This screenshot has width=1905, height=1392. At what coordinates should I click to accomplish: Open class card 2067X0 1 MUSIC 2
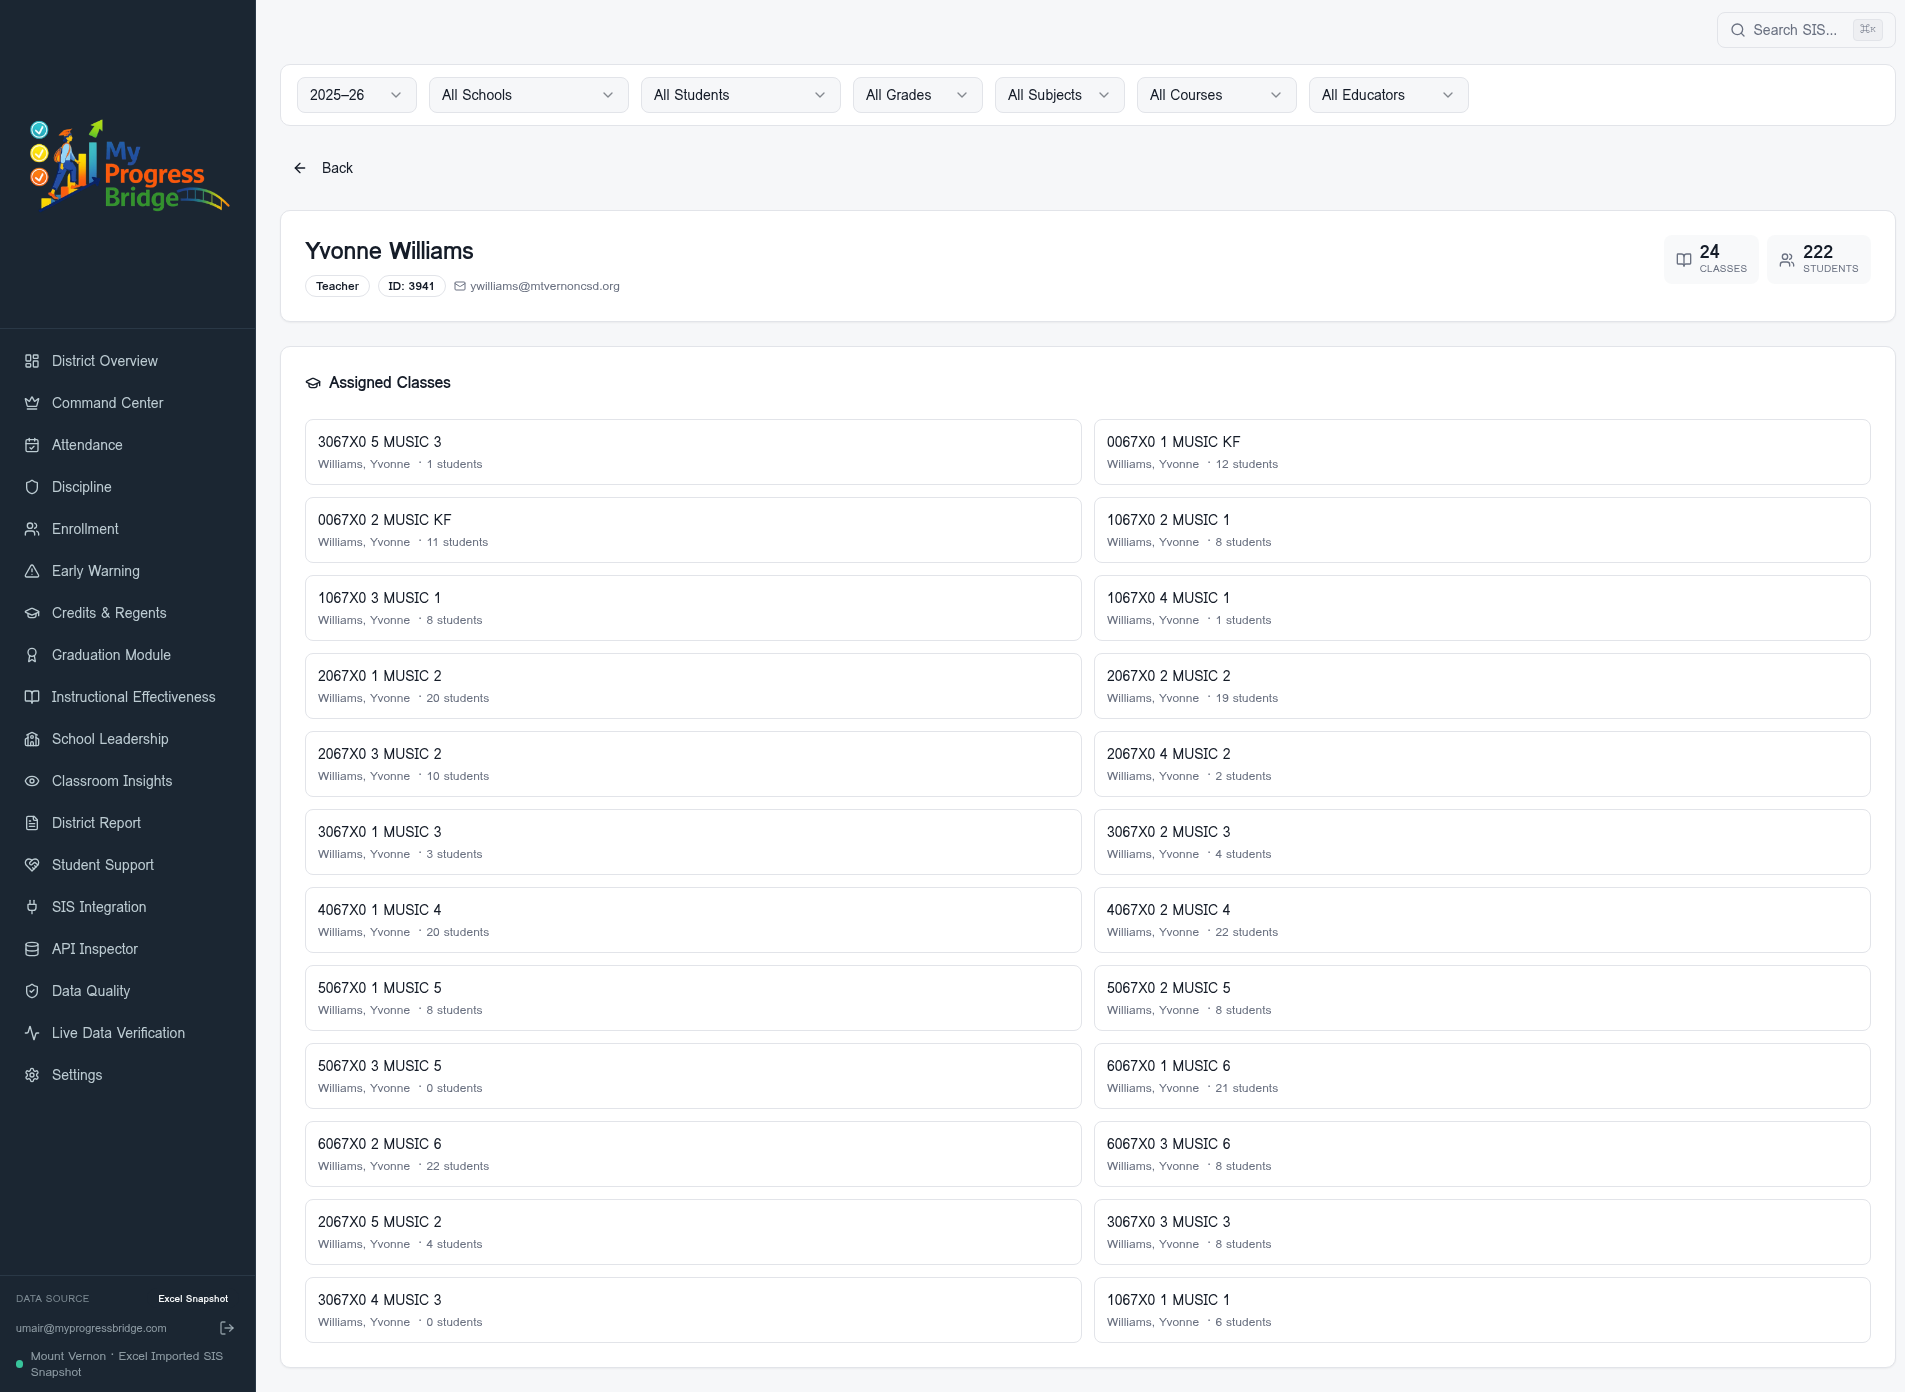[693, 686]
